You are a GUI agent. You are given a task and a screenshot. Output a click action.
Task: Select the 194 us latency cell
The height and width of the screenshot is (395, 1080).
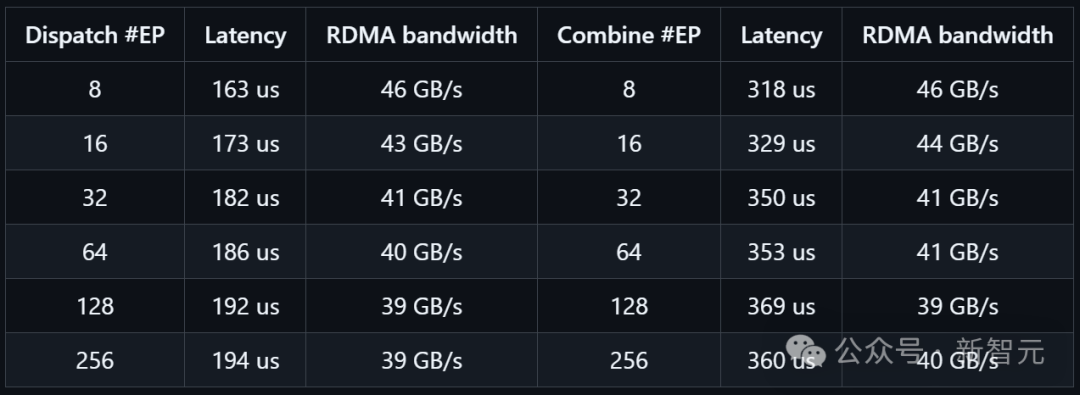(245, 361)
